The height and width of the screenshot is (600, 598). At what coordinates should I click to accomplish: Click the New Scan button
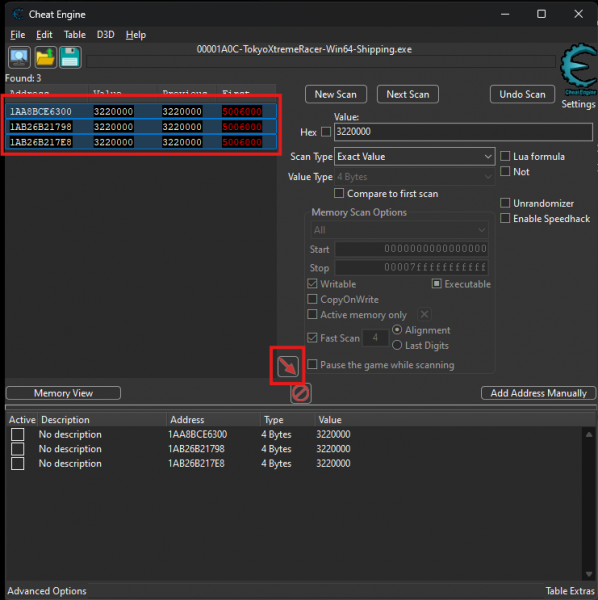click(336, 94)
